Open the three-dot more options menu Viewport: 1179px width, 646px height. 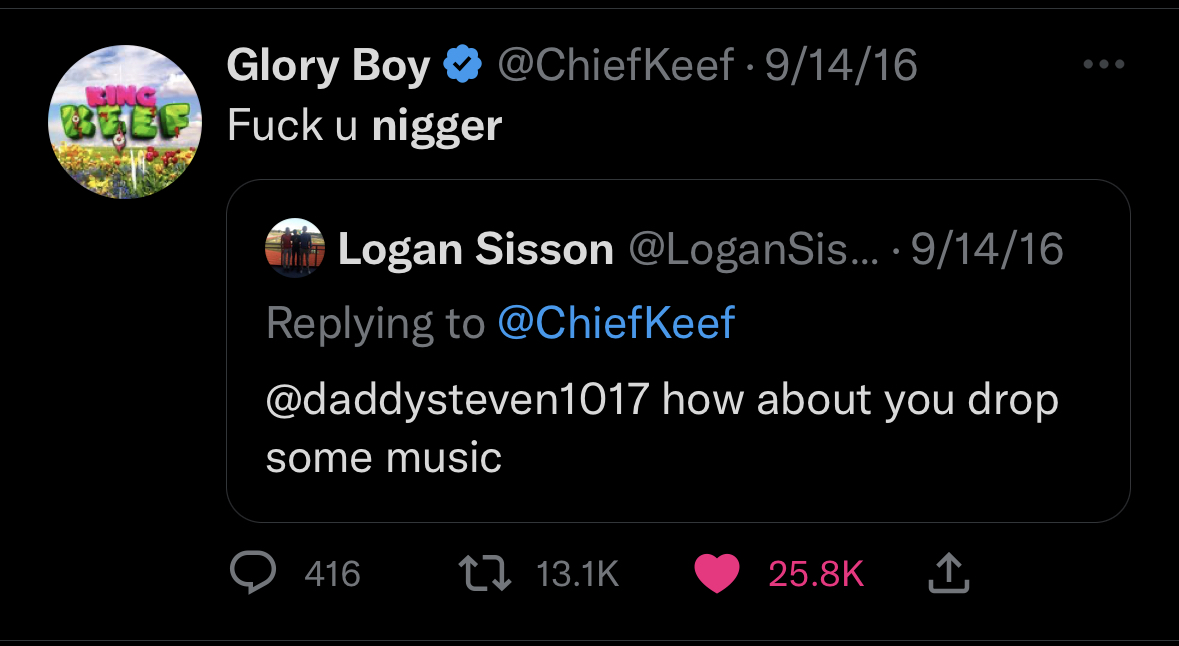pos(1104,65)
